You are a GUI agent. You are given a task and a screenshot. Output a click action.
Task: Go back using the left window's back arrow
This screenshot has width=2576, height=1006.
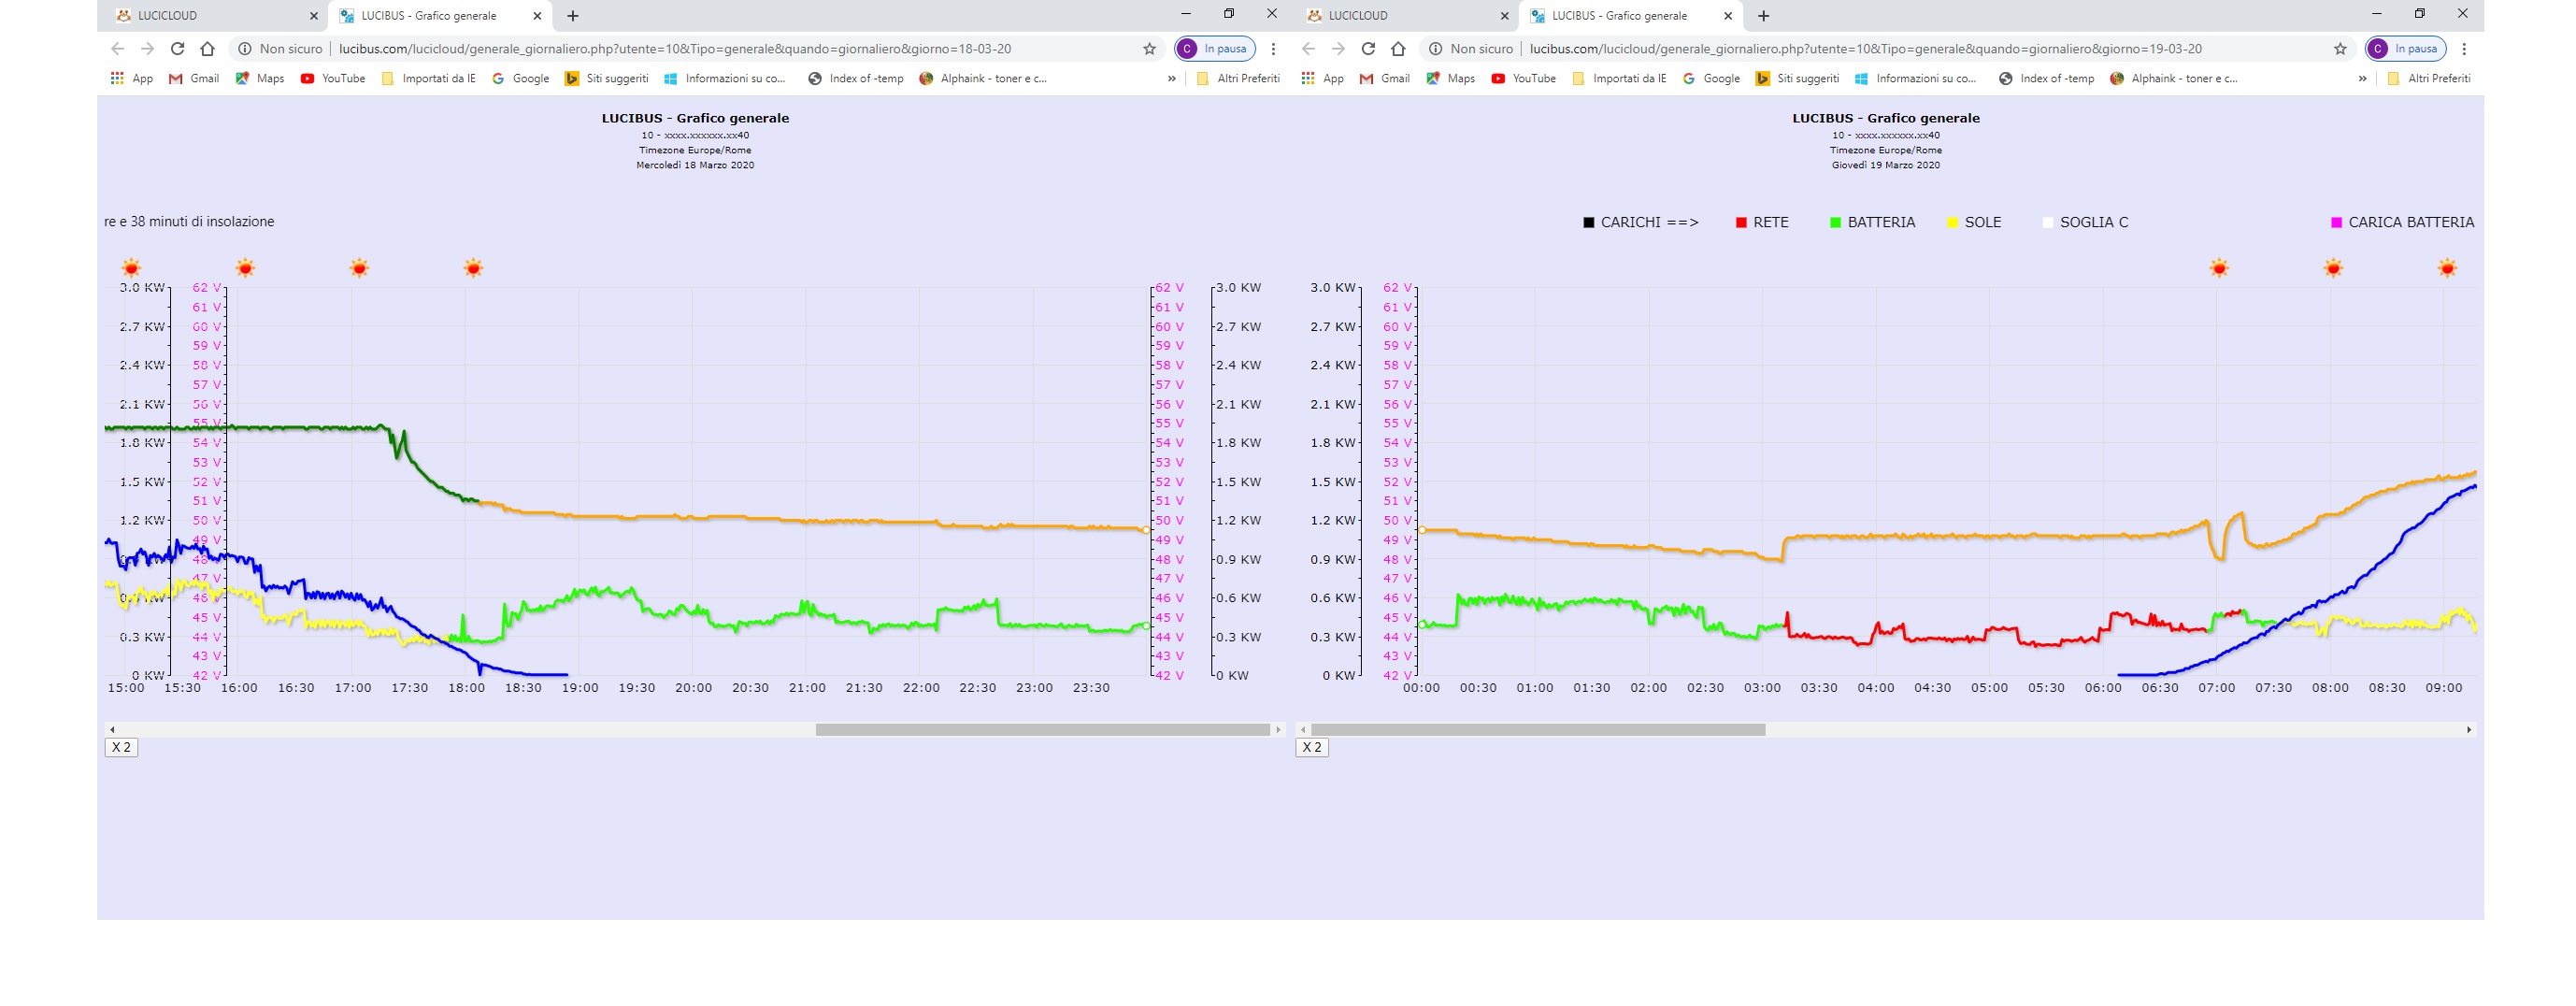point(117,49)
